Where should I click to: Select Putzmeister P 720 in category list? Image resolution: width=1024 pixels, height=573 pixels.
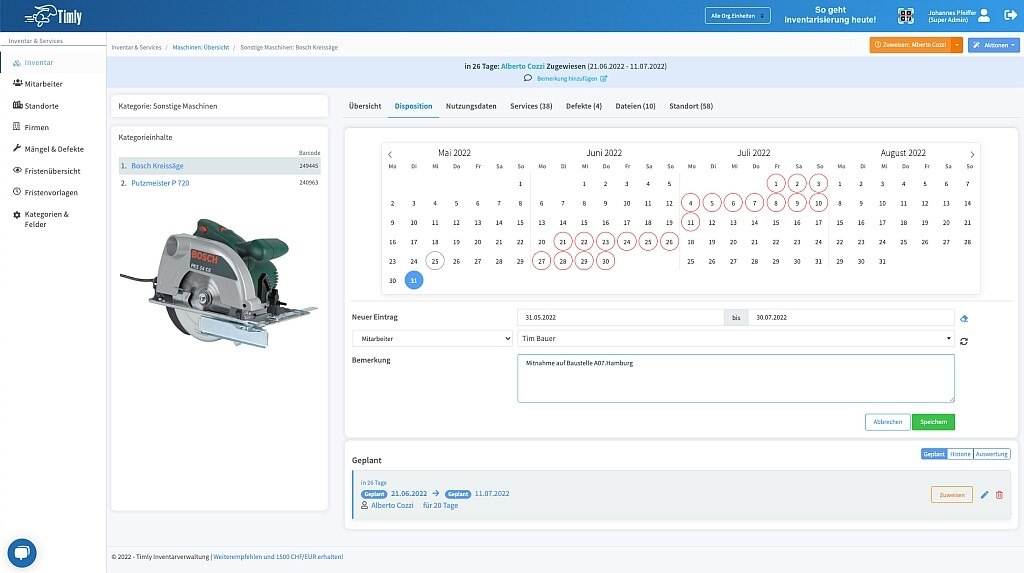point(160,183)
